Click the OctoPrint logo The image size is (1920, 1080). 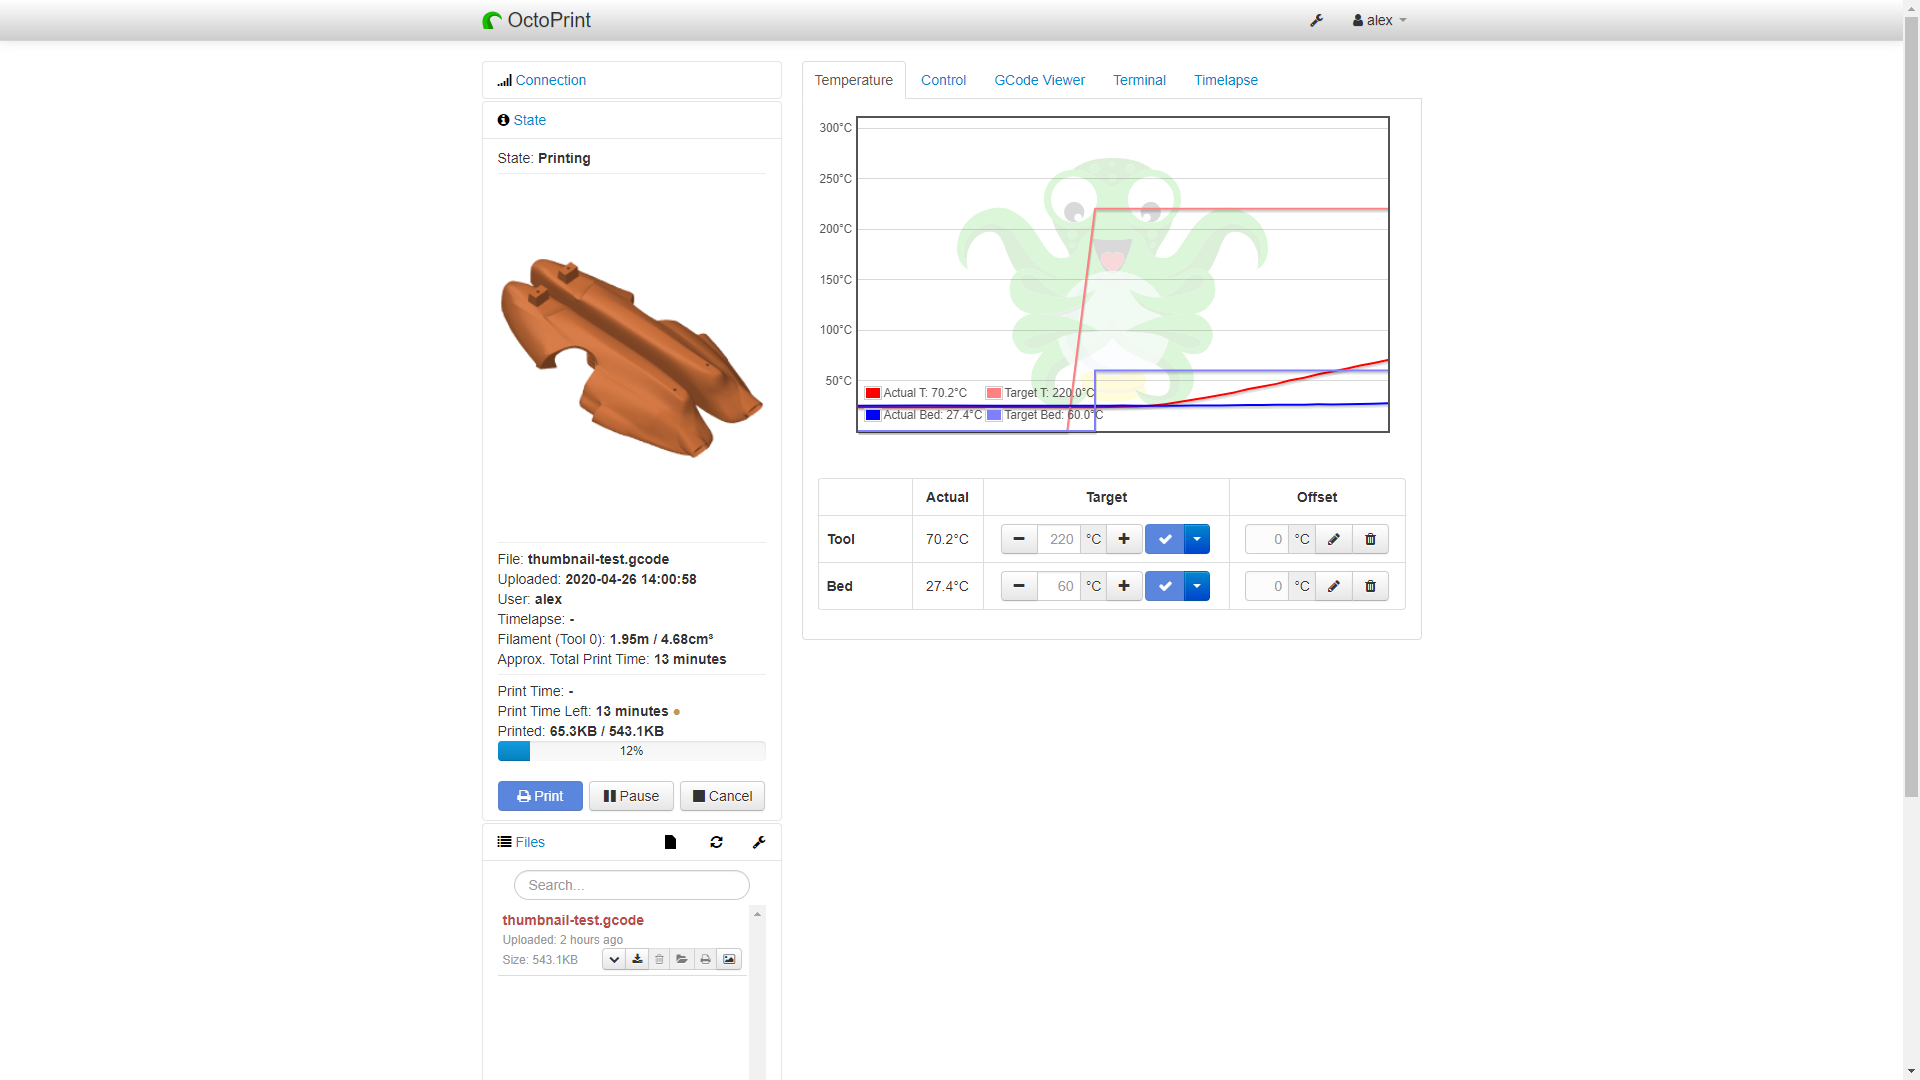[537, 20]
